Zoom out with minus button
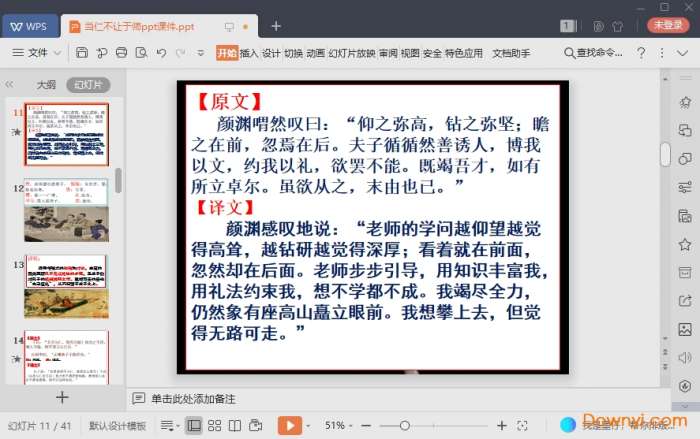Image resolution: width=700 pixels, height=439 pixels. [366, 426]
